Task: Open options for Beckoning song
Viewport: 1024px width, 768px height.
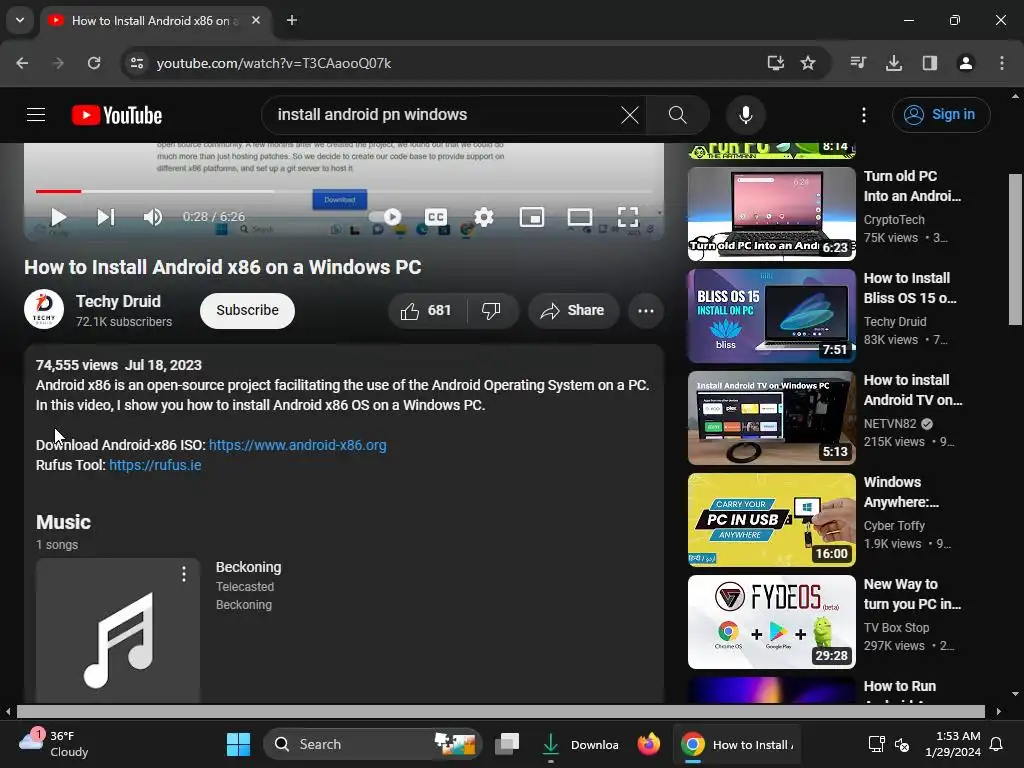Action: 184,574
